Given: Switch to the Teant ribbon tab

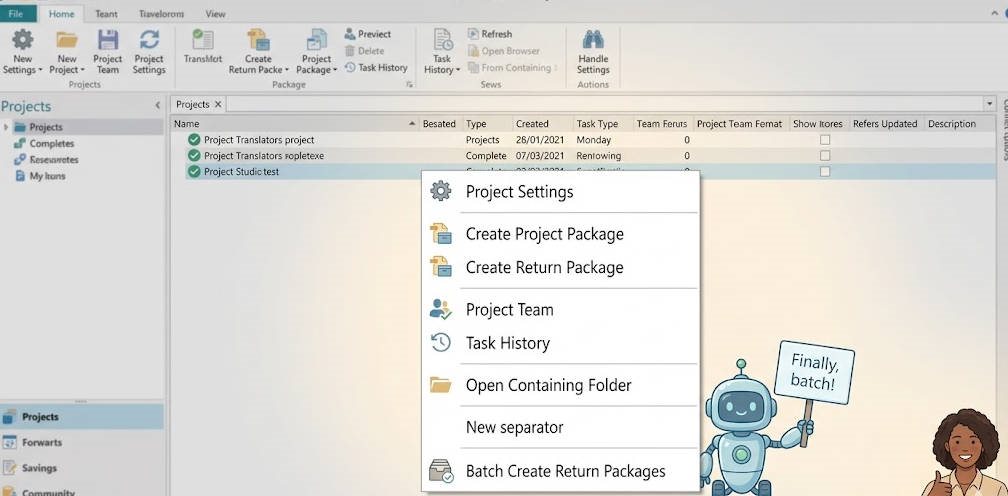Looking at the screenshot, I should (106, 13).
